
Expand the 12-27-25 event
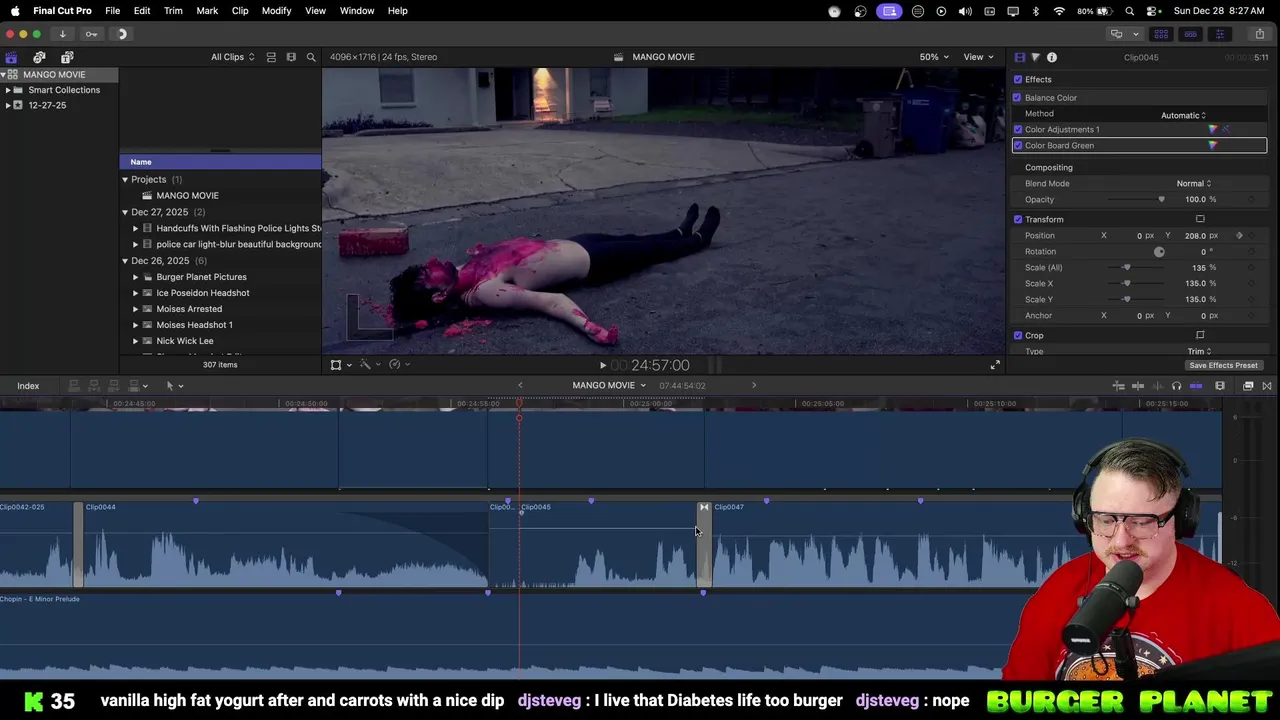point(8,105)
